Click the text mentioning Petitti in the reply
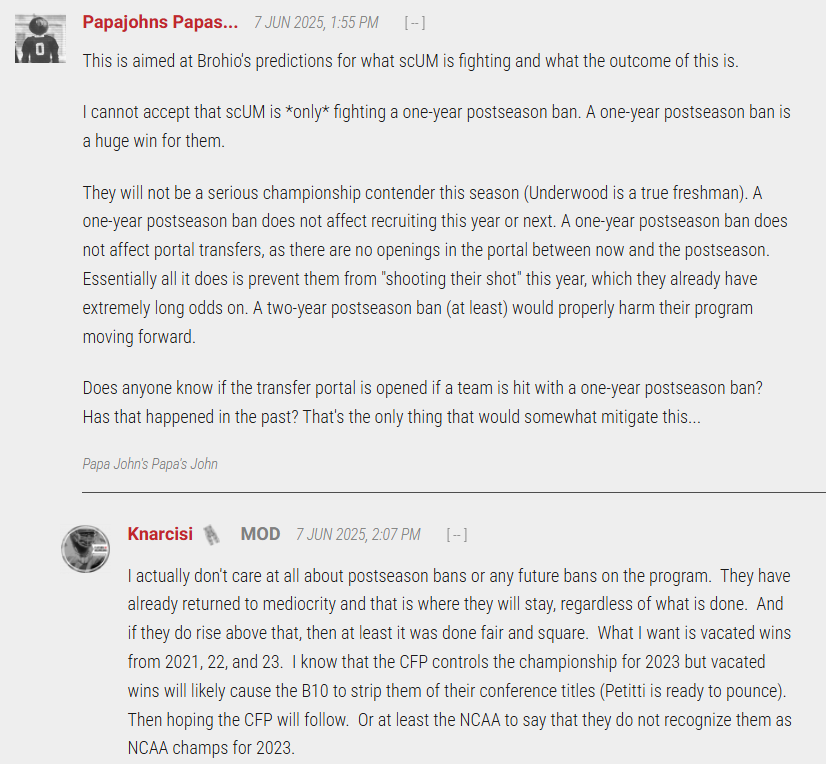This screenshot has width=826, height=764. coord(692,690)
